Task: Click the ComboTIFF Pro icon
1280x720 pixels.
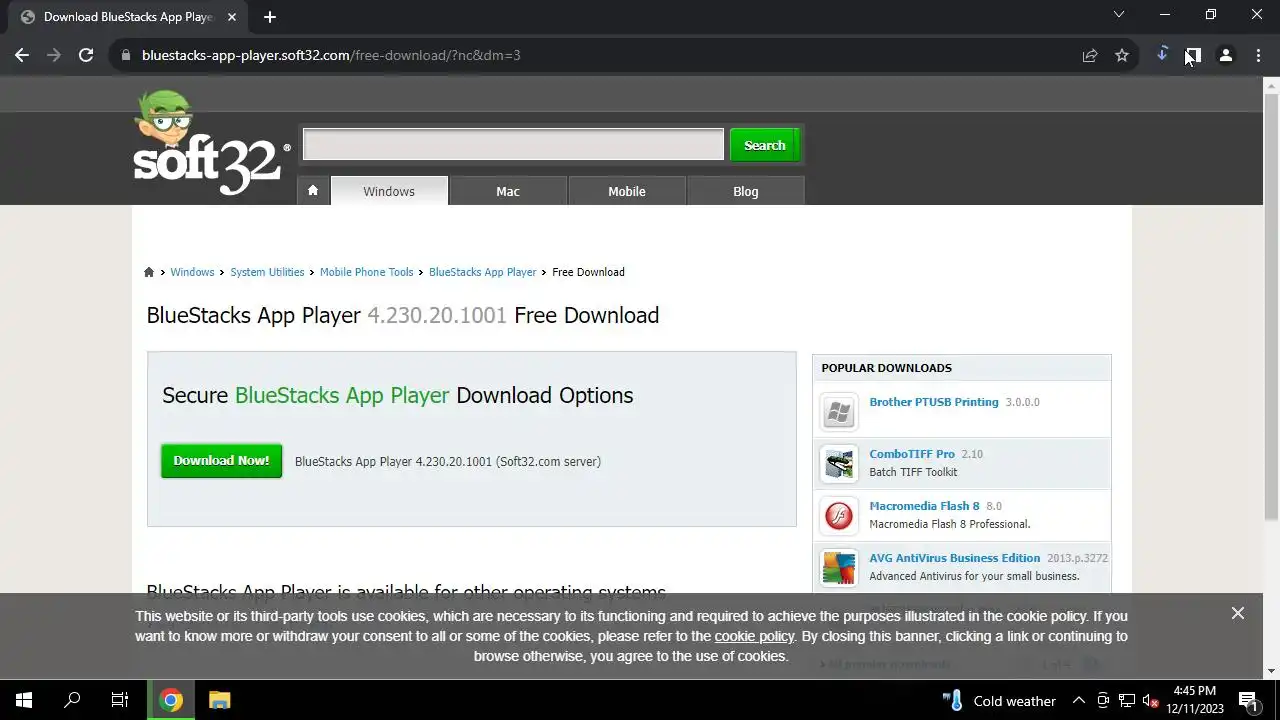Action: tap(839, 463)
